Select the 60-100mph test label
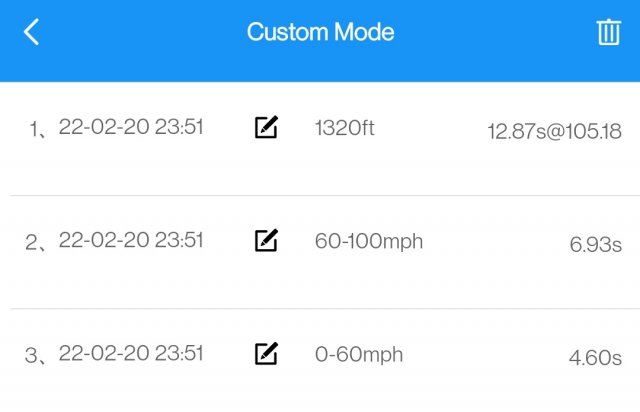 369,242
